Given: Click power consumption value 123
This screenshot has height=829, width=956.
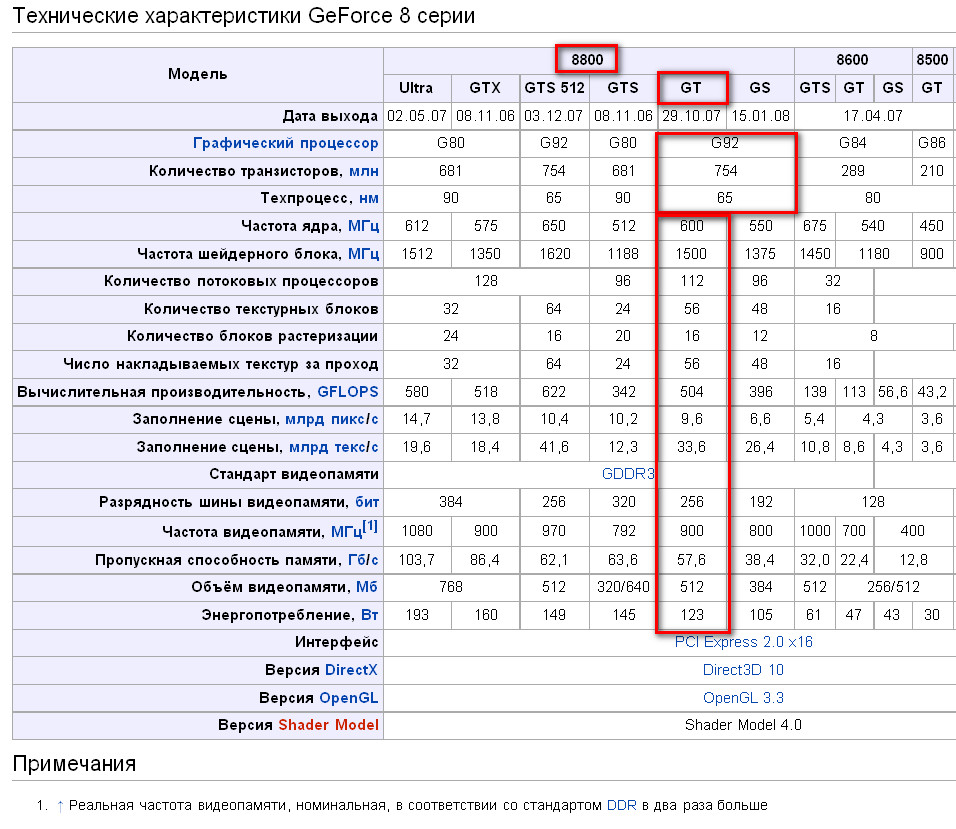Looking at the screenshot, I should [691, 616].
